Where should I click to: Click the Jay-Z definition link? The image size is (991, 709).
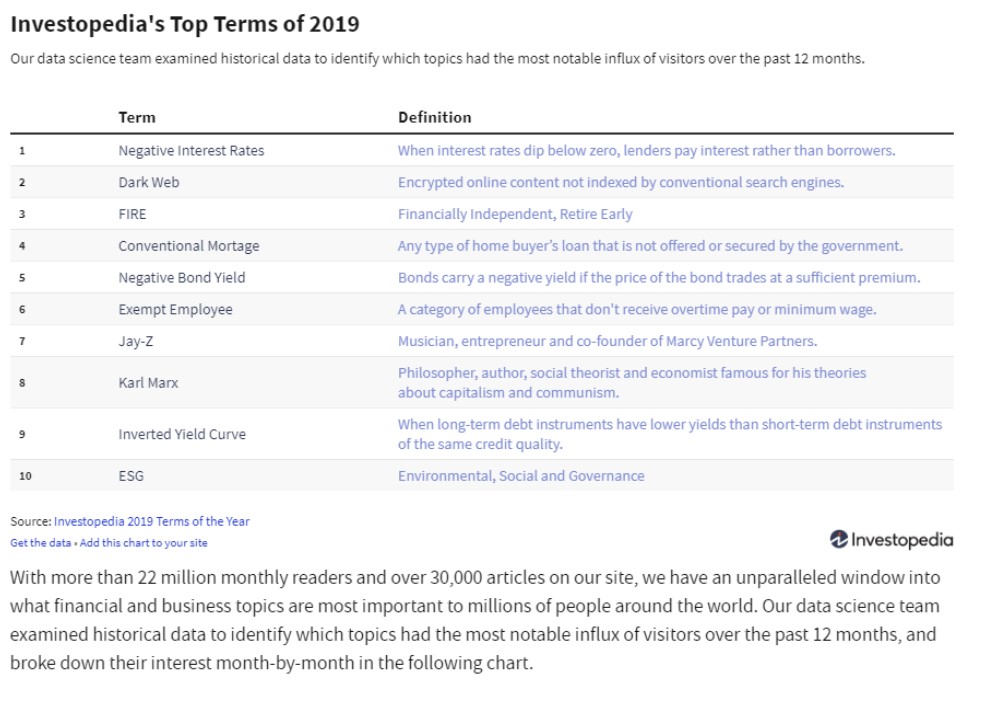[607, 341]
